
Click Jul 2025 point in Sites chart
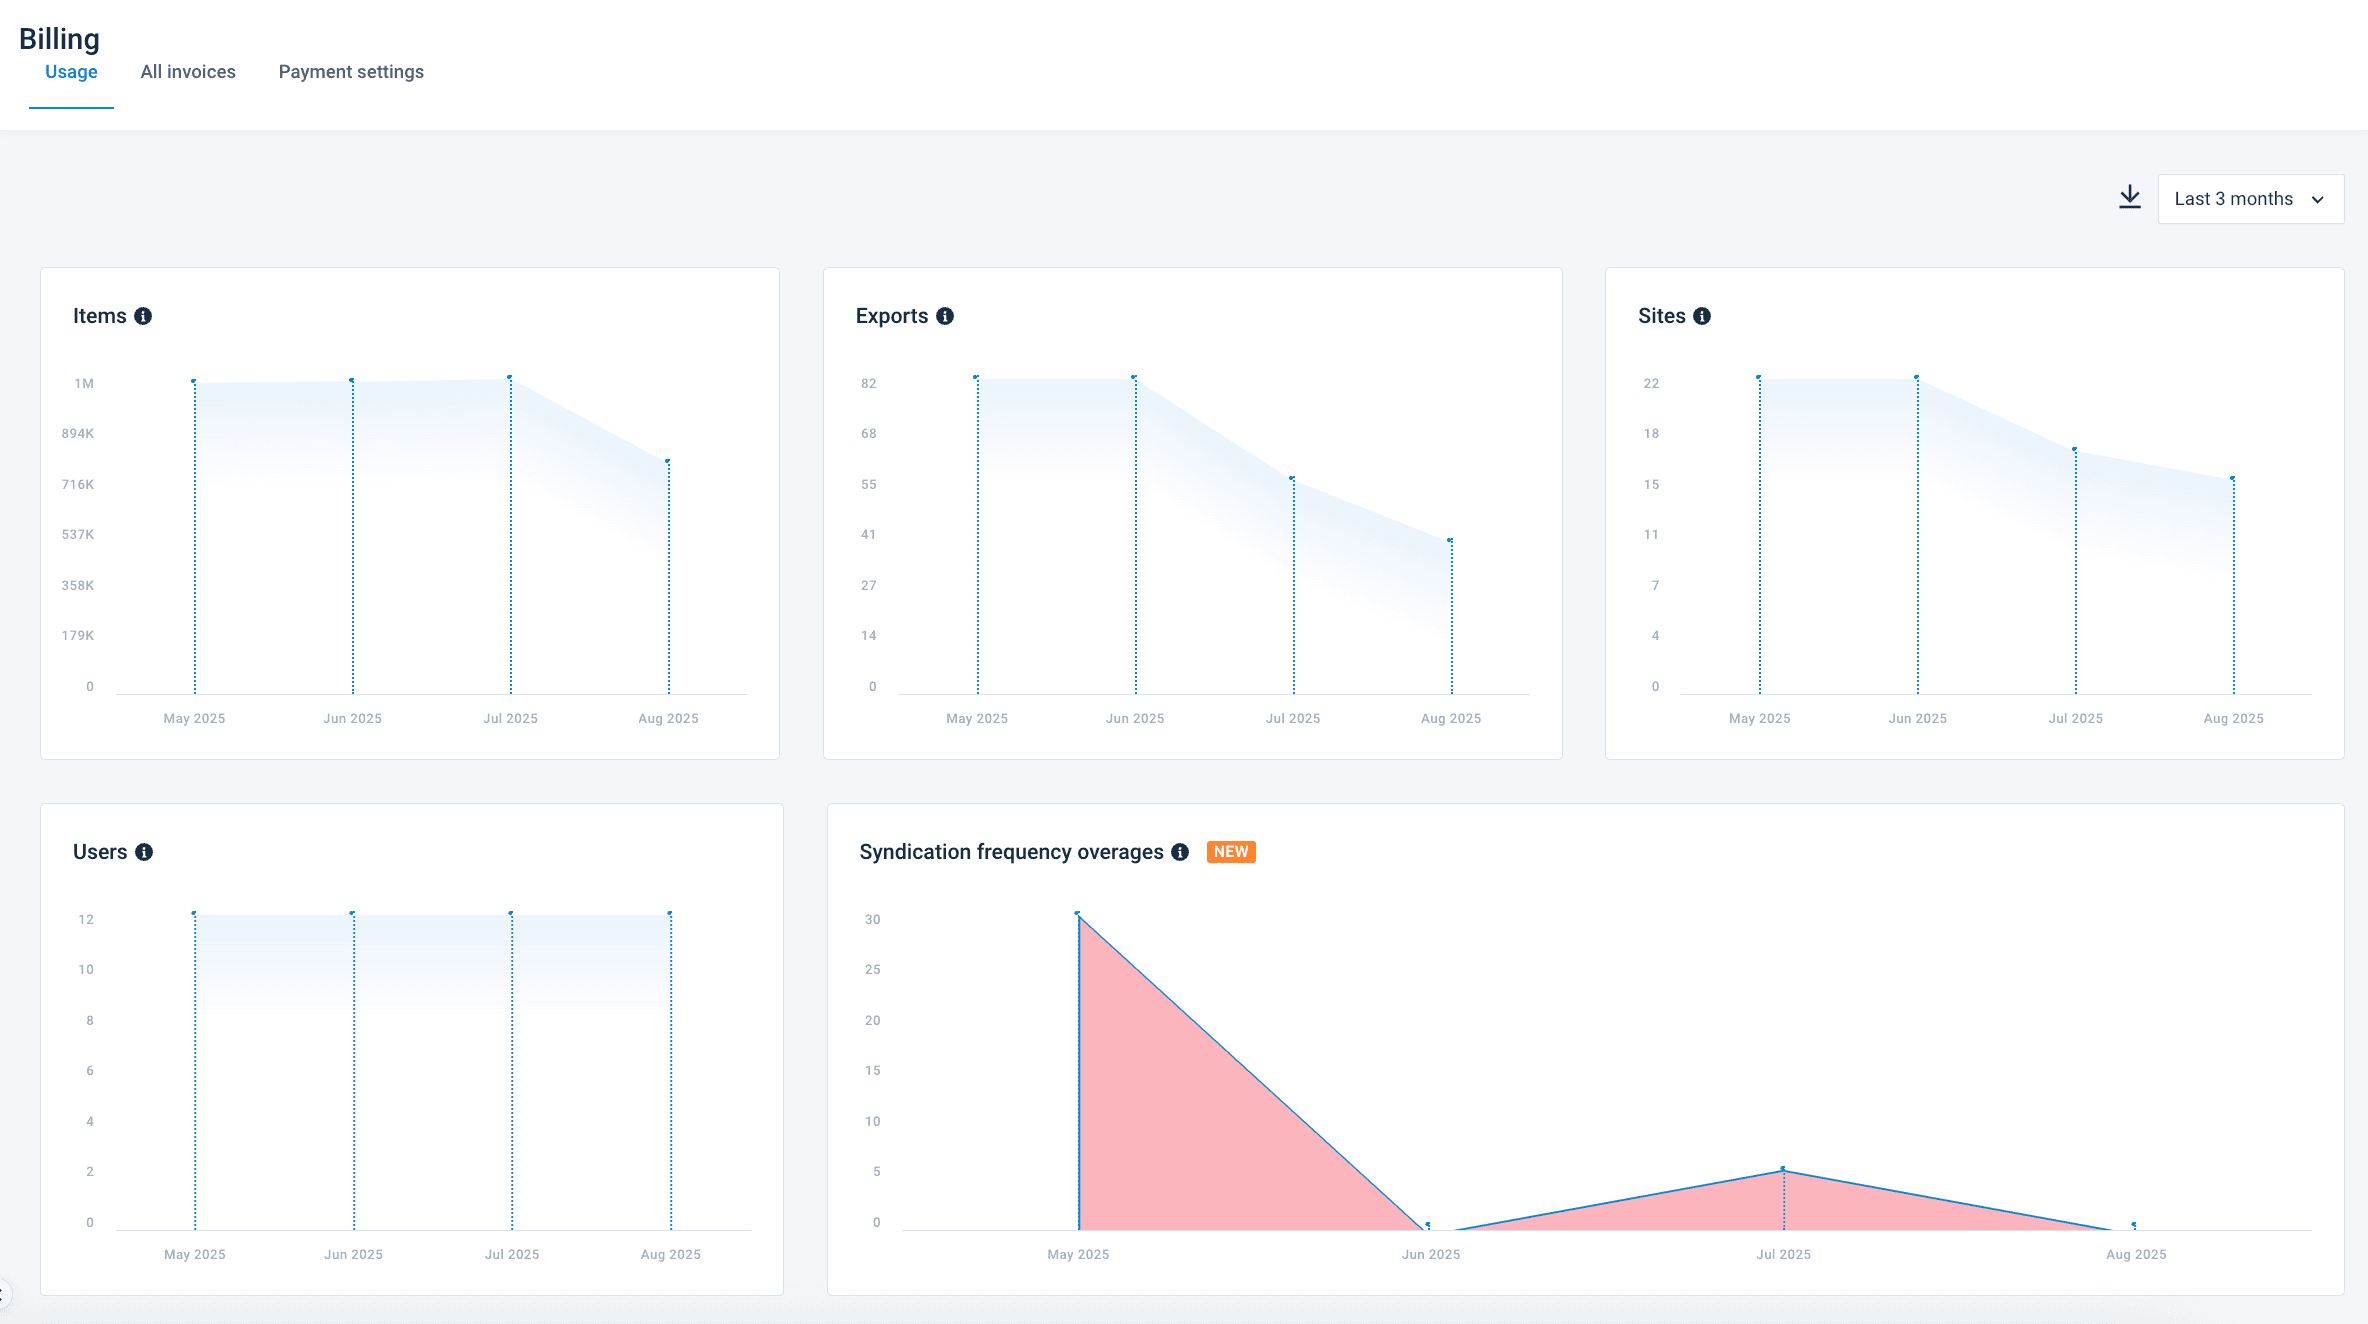[x=2075, y=449]
